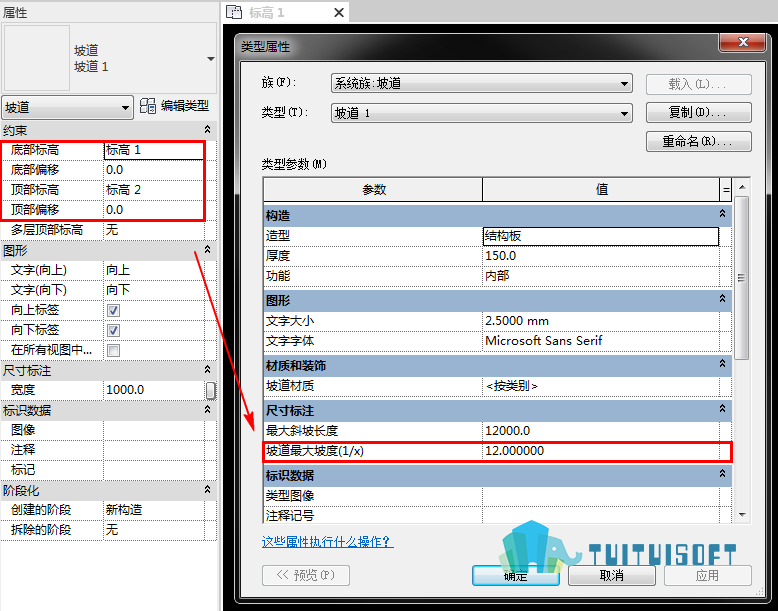Click the type parameters vertical scrollbar thumb
The image size is (778, 611).
point(742,278)
